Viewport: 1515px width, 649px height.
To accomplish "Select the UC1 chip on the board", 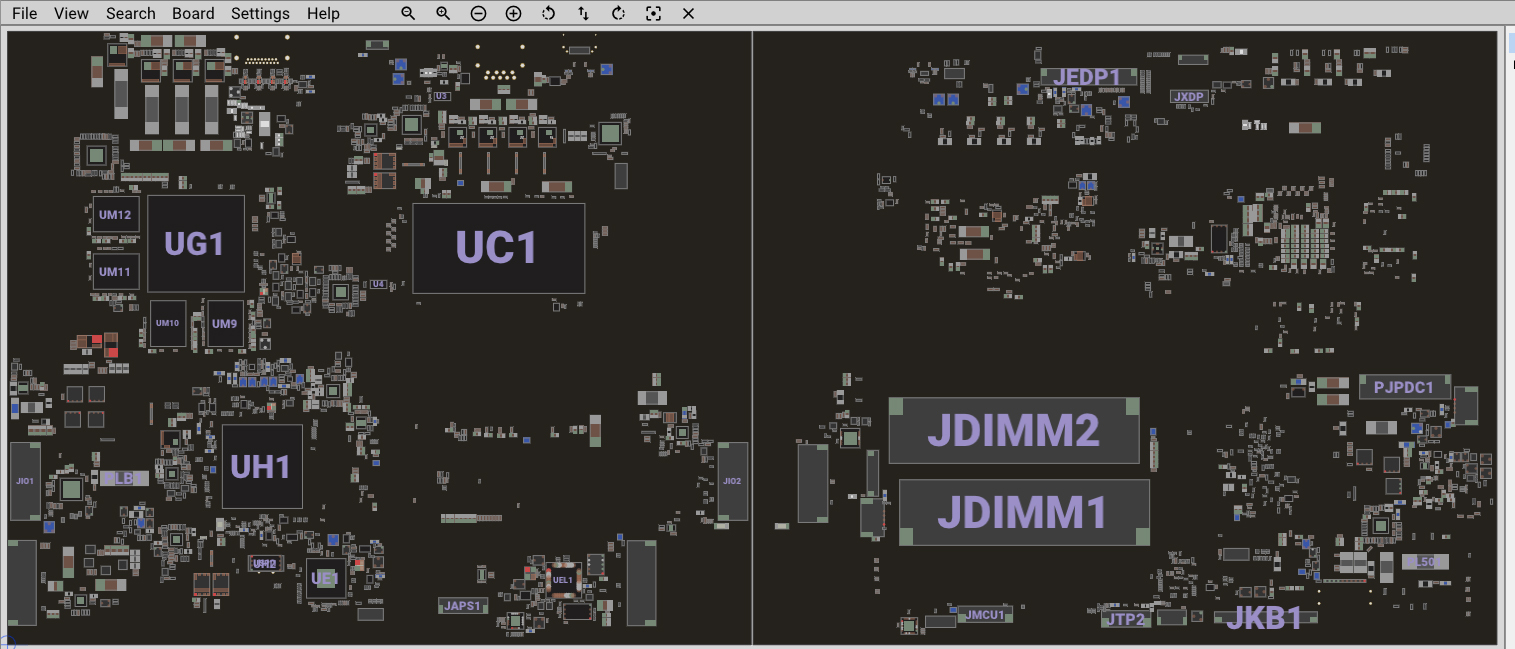I will tap(498, 248).
